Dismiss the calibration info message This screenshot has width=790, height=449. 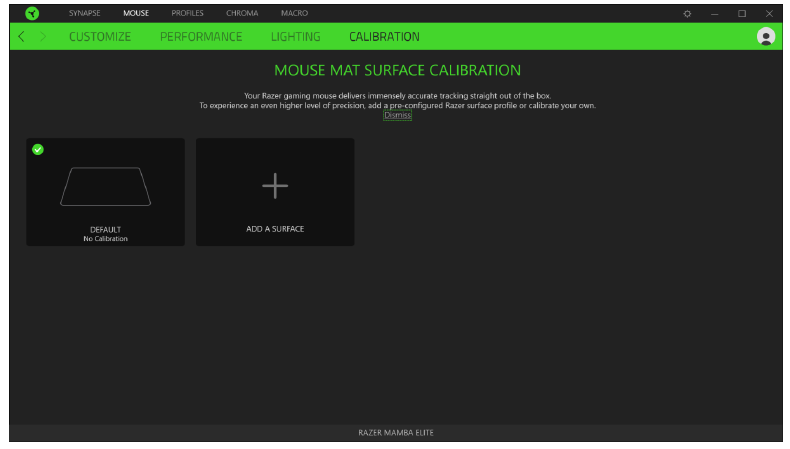click(398, 115)
